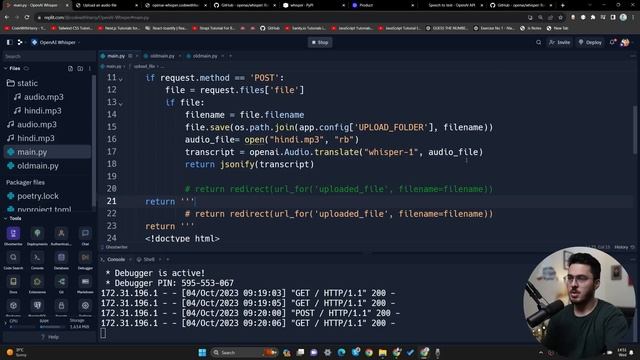
Task: Open the Ghostwriter tool
Action: (x=13, y=233)
